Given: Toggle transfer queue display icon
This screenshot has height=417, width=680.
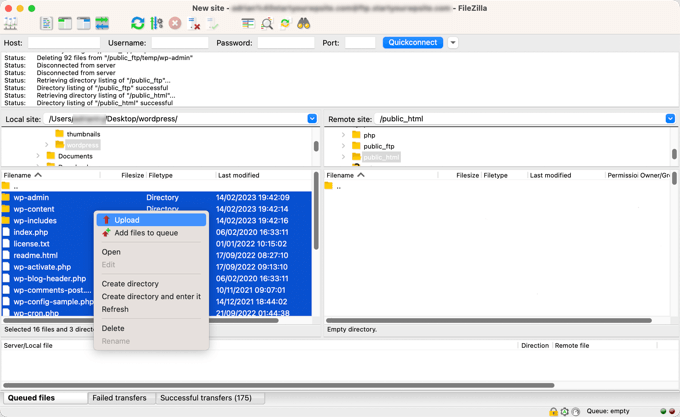Looking at the screenshot, I should [x=102, y=23].
